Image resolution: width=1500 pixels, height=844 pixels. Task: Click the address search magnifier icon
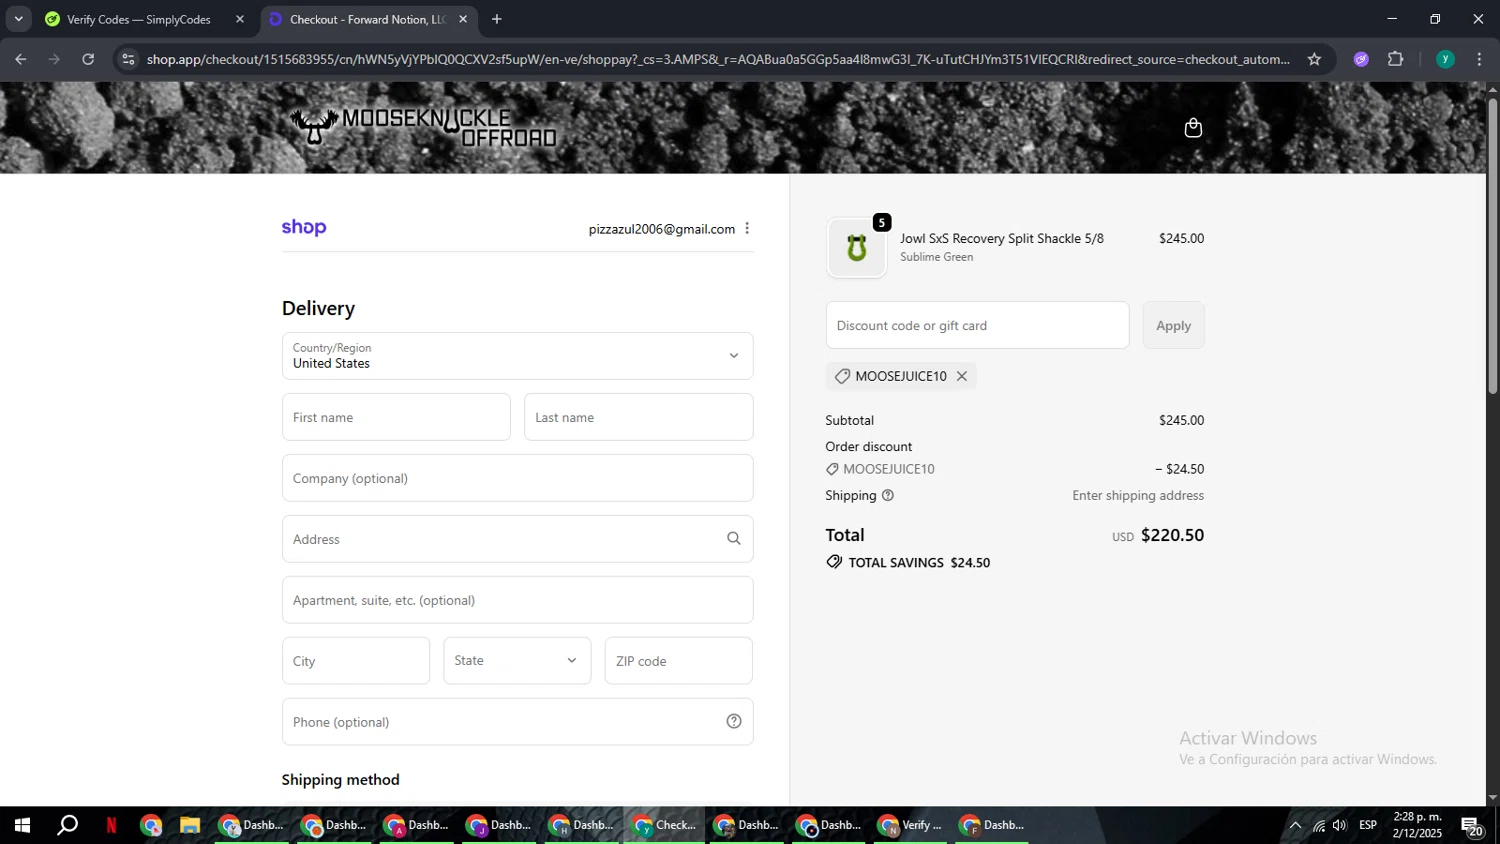pyautogui.click(x=734, y=539)
